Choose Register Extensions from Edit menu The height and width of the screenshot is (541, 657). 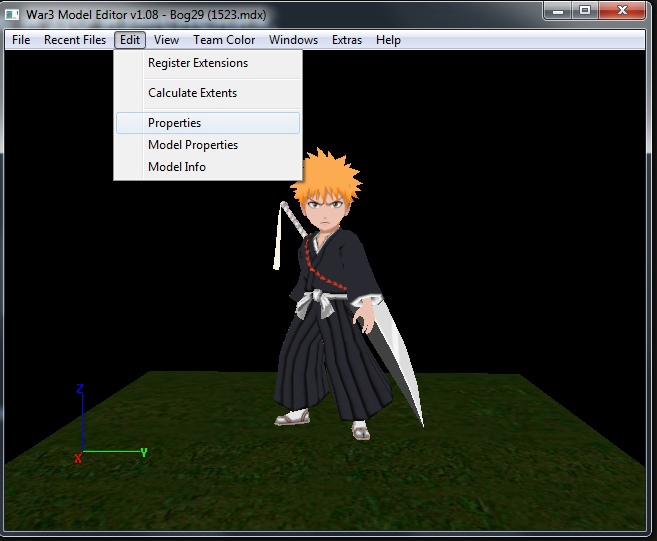tap(208, 63)
